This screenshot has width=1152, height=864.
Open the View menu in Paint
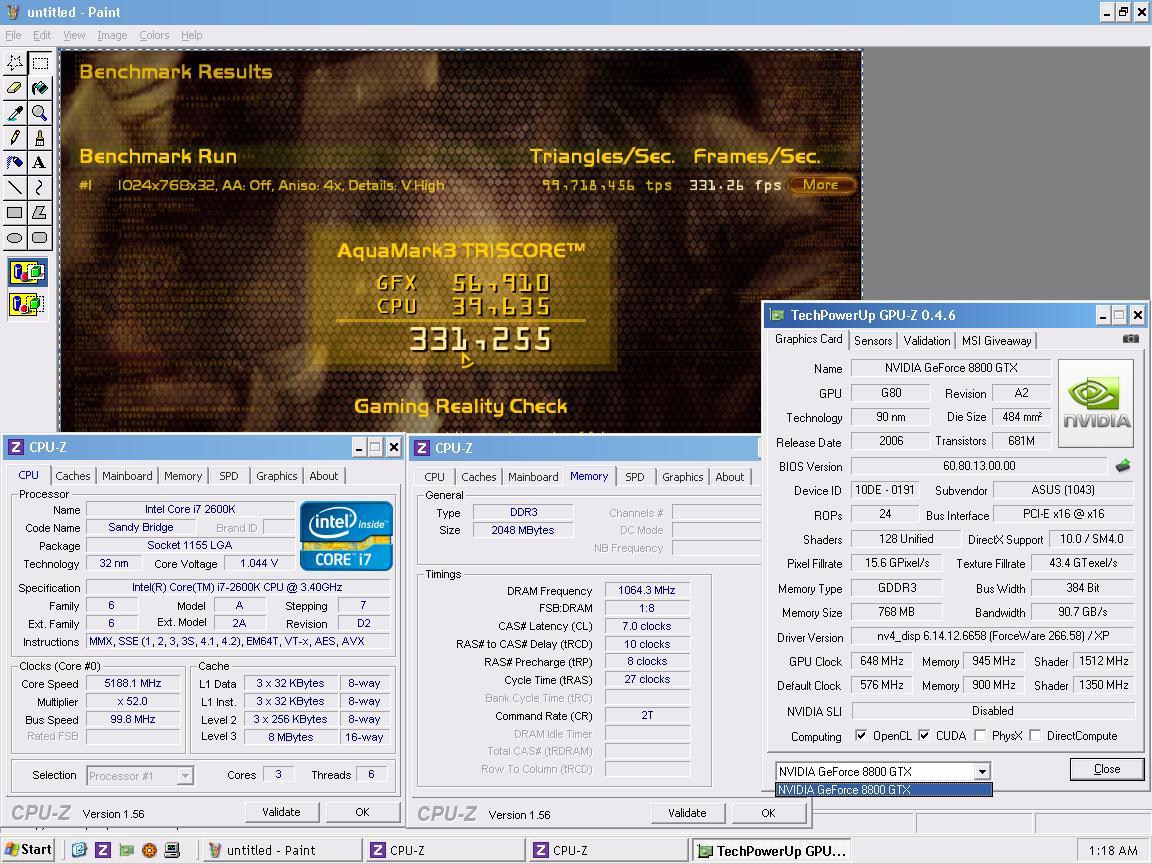[x=74, y=35]
